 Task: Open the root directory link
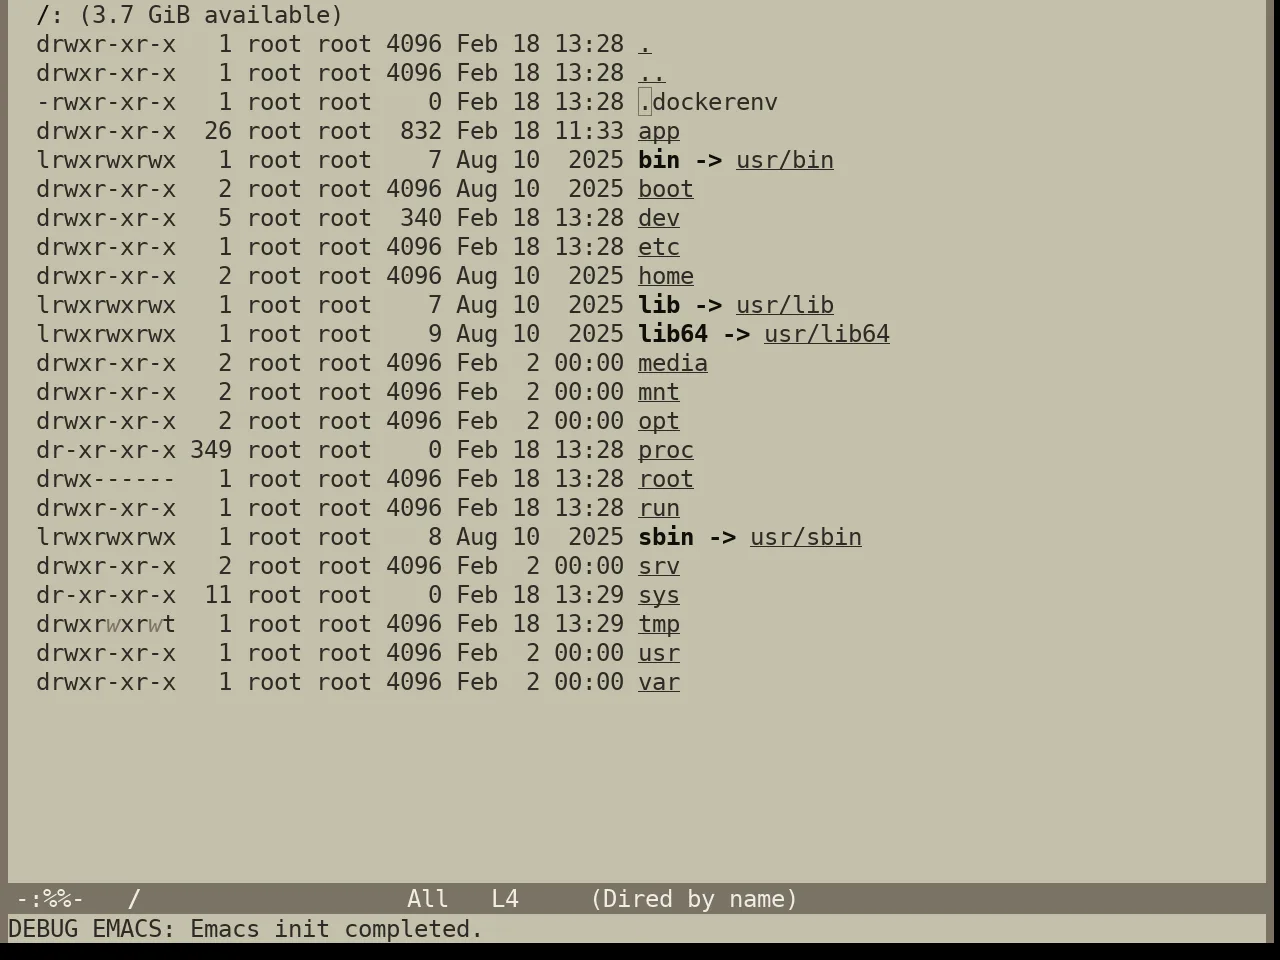[666, 479]
